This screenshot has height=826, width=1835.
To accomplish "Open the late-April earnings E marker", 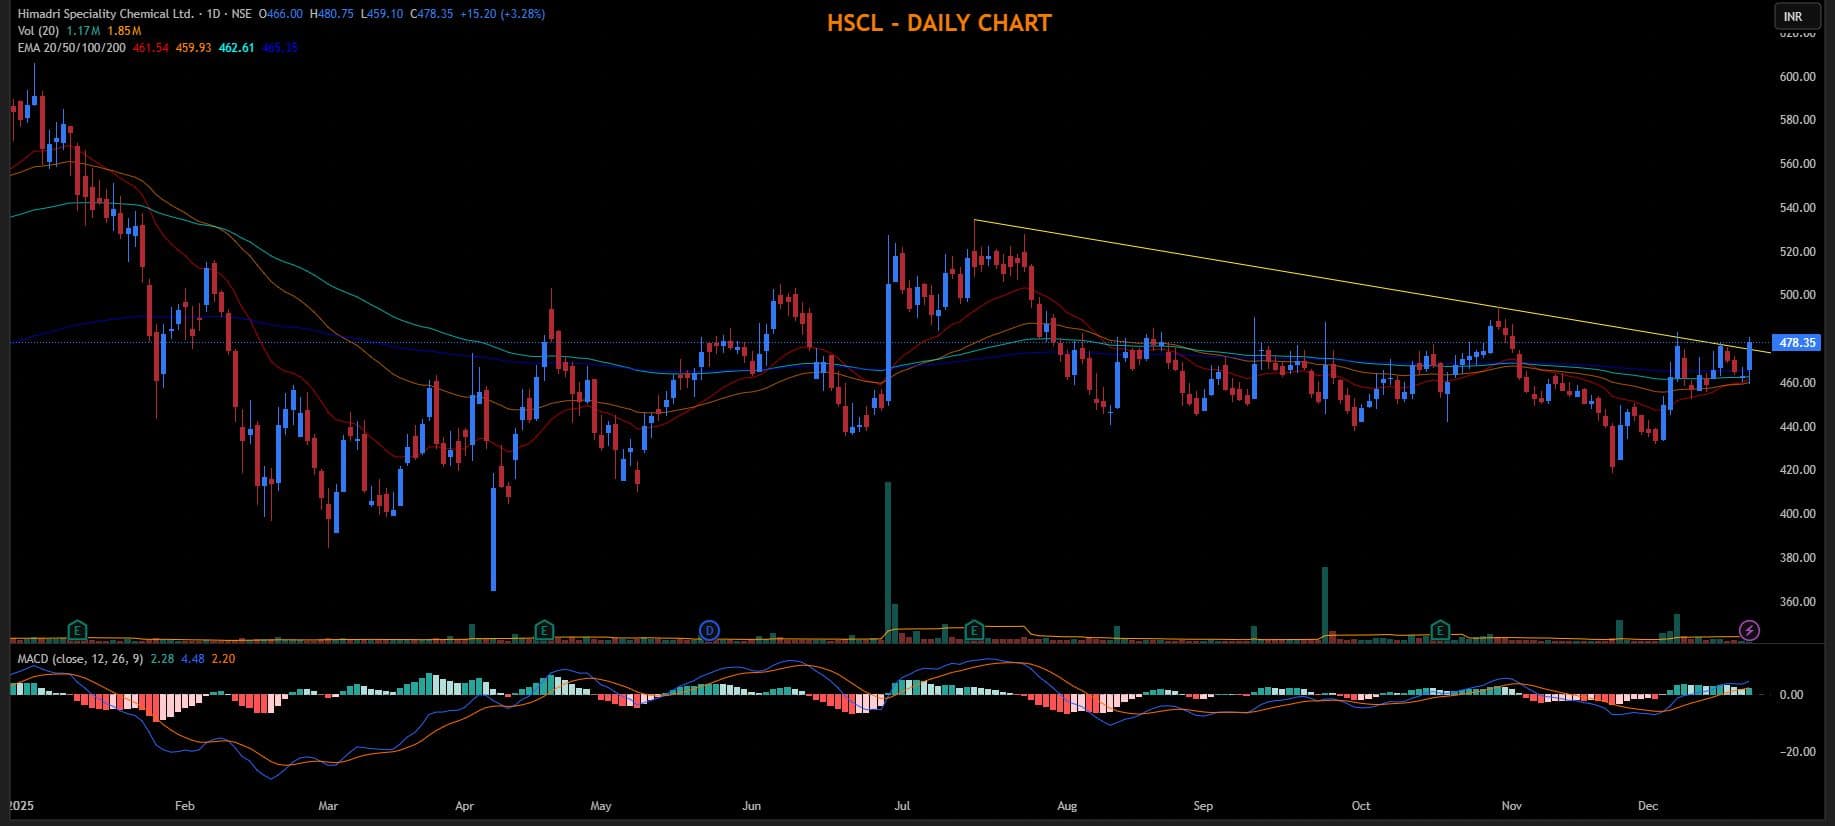I will (x=544, y=630).
